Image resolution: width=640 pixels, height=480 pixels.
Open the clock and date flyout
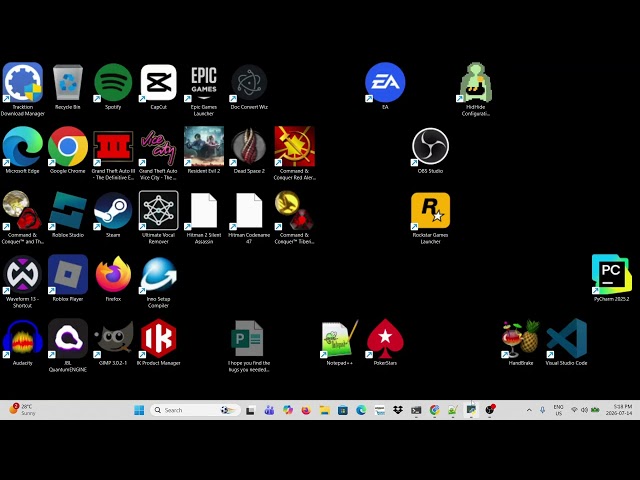(x=619, y=410)
